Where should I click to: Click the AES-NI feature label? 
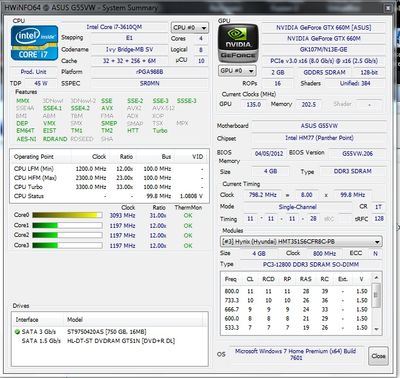pyautogui.click(x=26, y=139)
